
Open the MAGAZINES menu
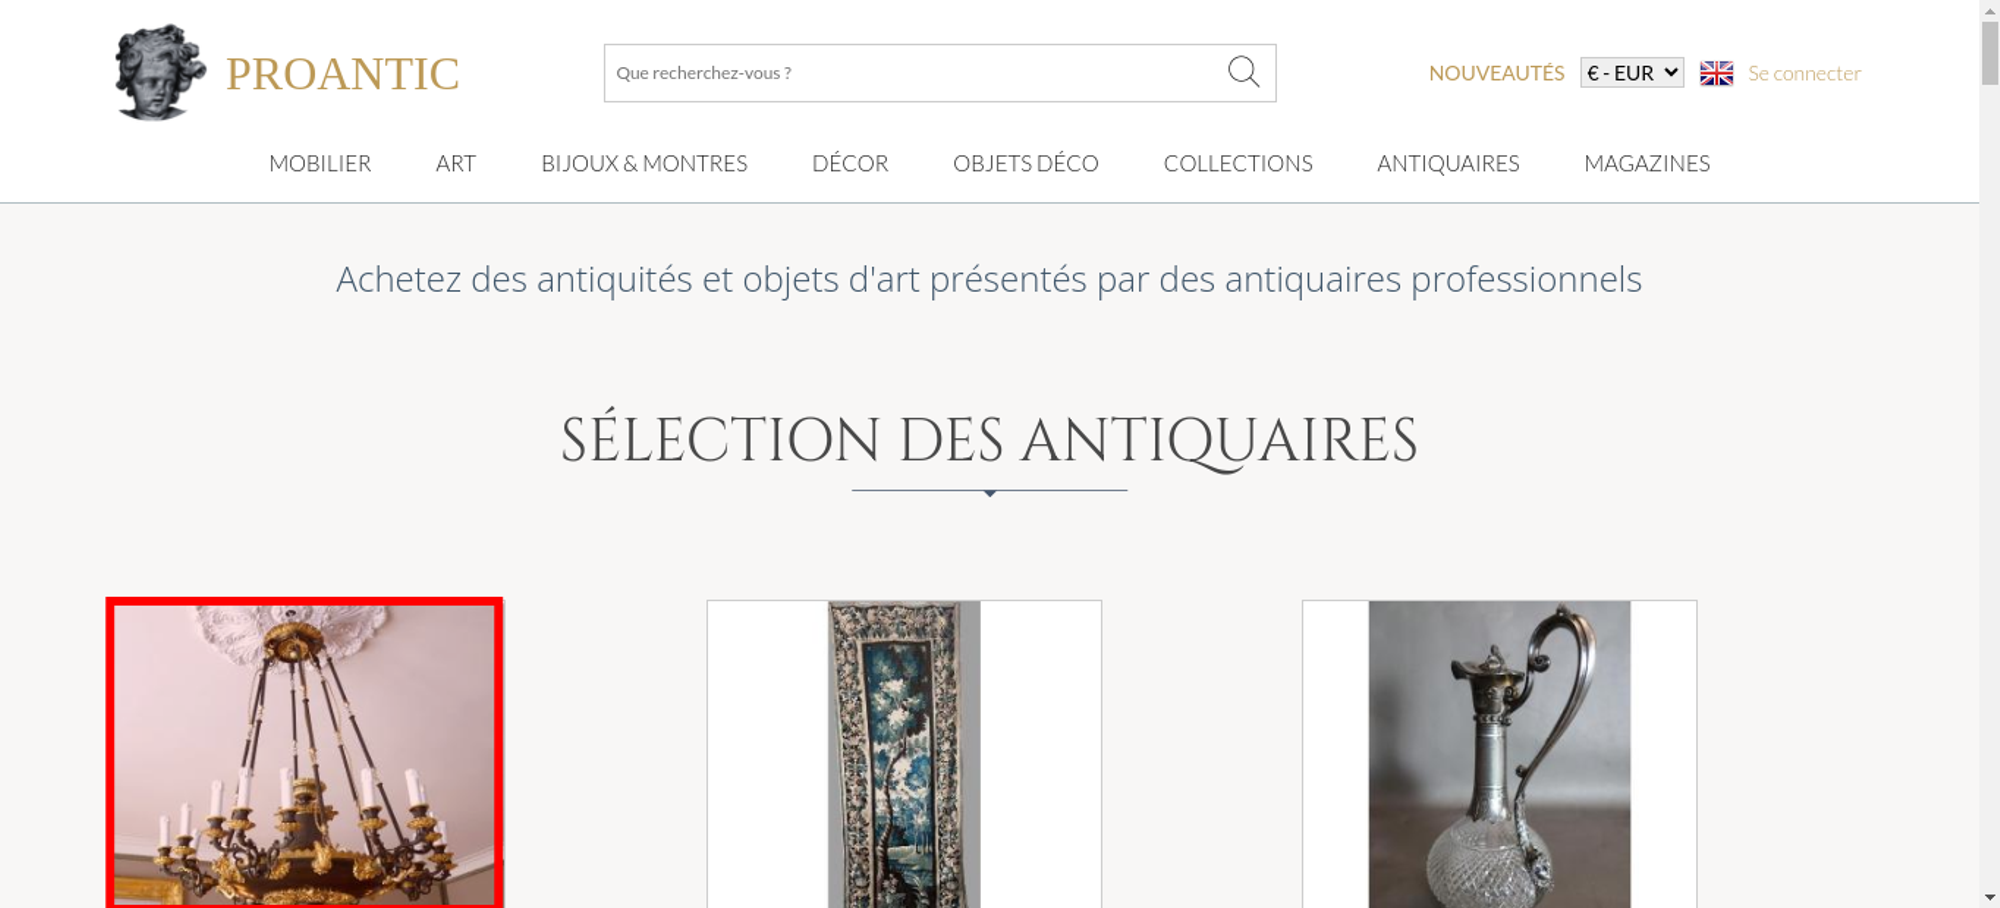point(1647,163)
